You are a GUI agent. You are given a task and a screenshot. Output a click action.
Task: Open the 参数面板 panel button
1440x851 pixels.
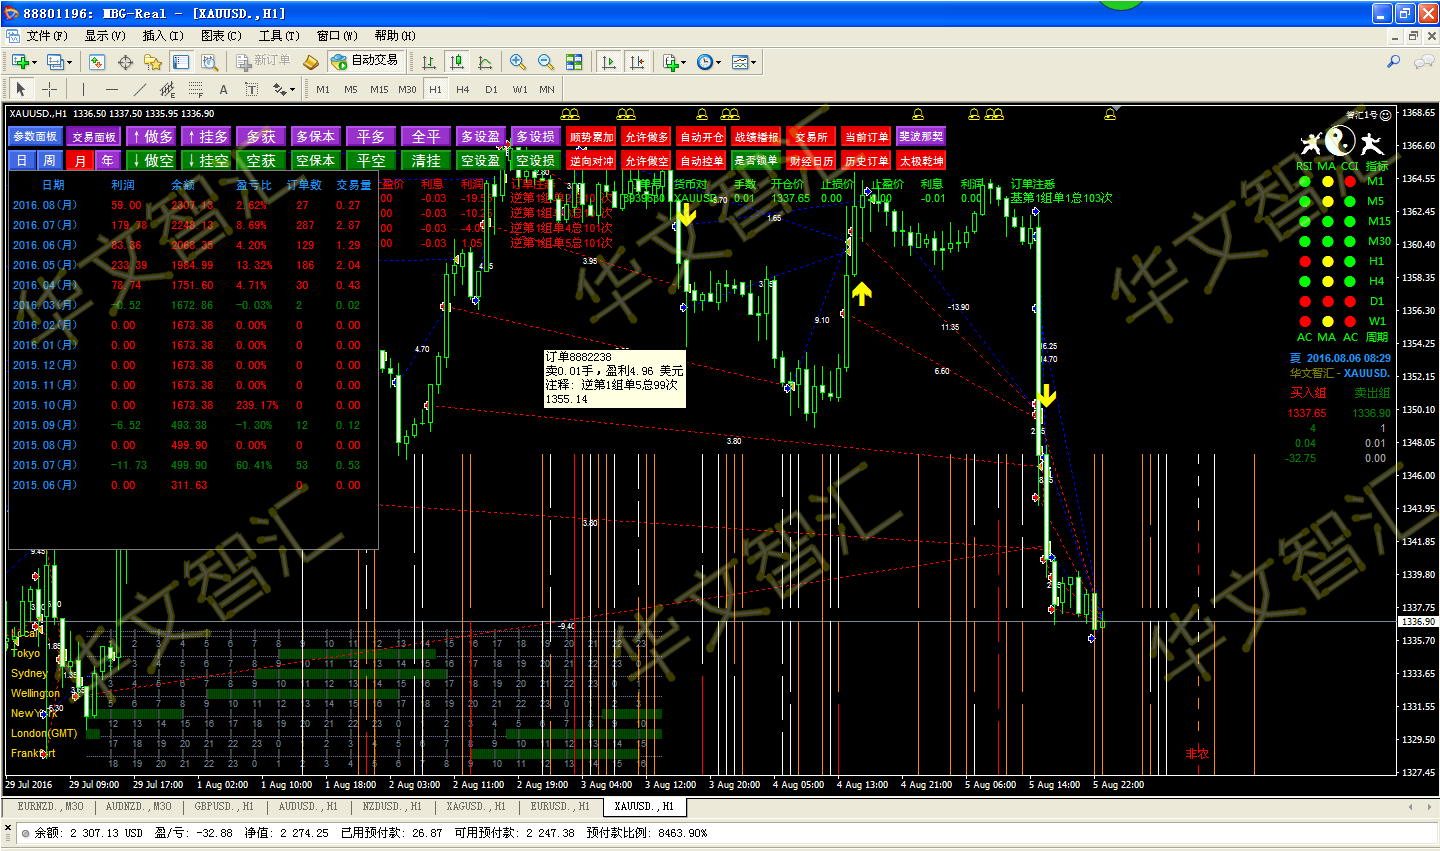click(x=35, y=136)
